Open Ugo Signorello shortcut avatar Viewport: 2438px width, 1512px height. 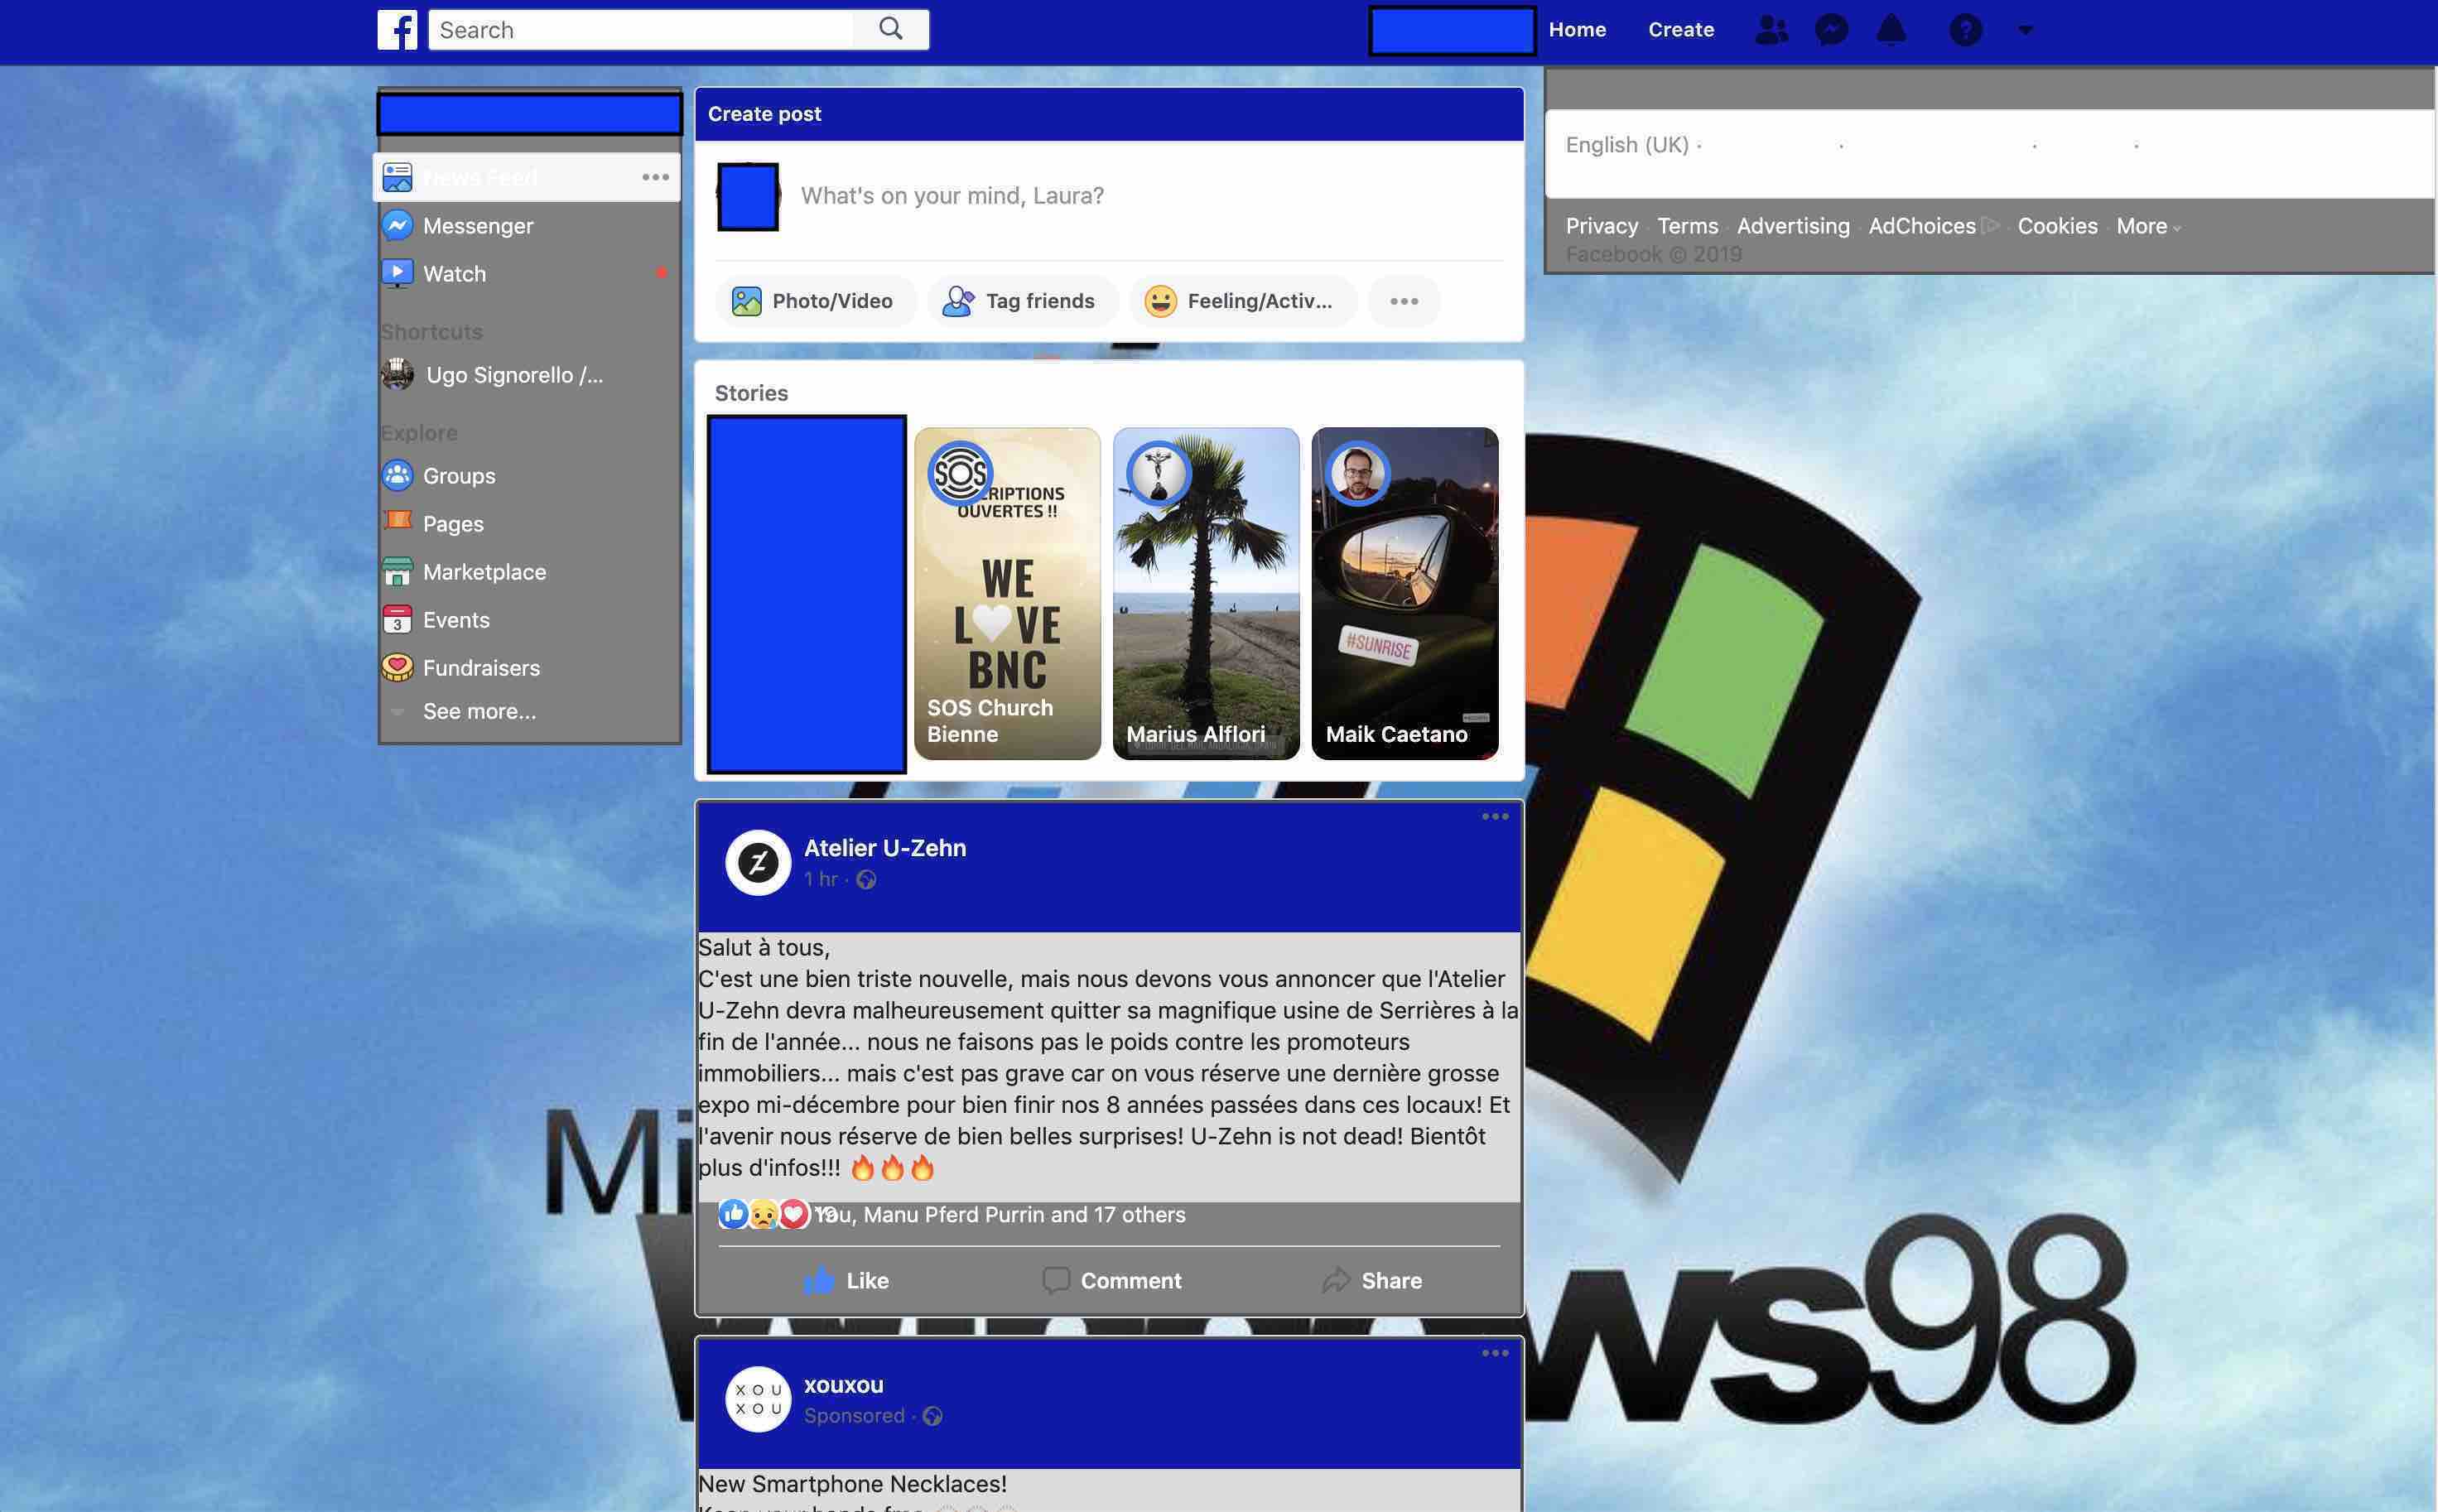tap(397, 375)
